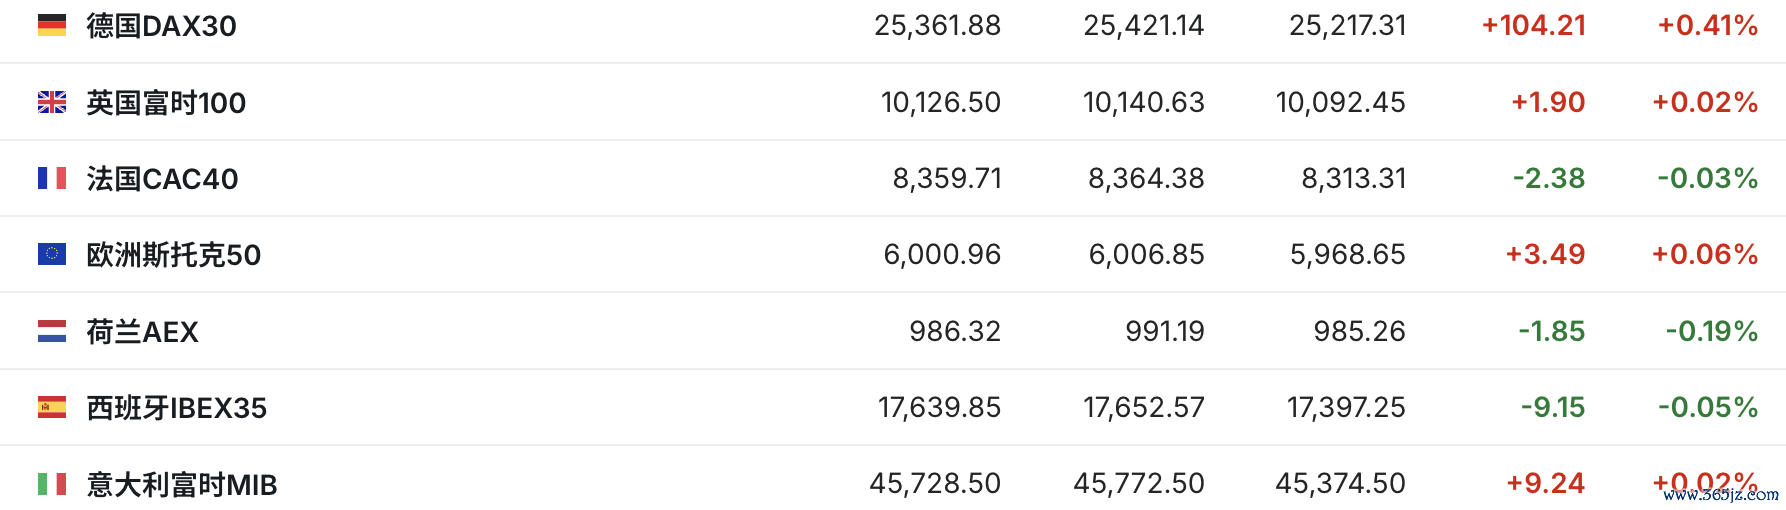Click the AEX -1.85 change value
1786x510 pixels.
click(x=1551, y=332)
